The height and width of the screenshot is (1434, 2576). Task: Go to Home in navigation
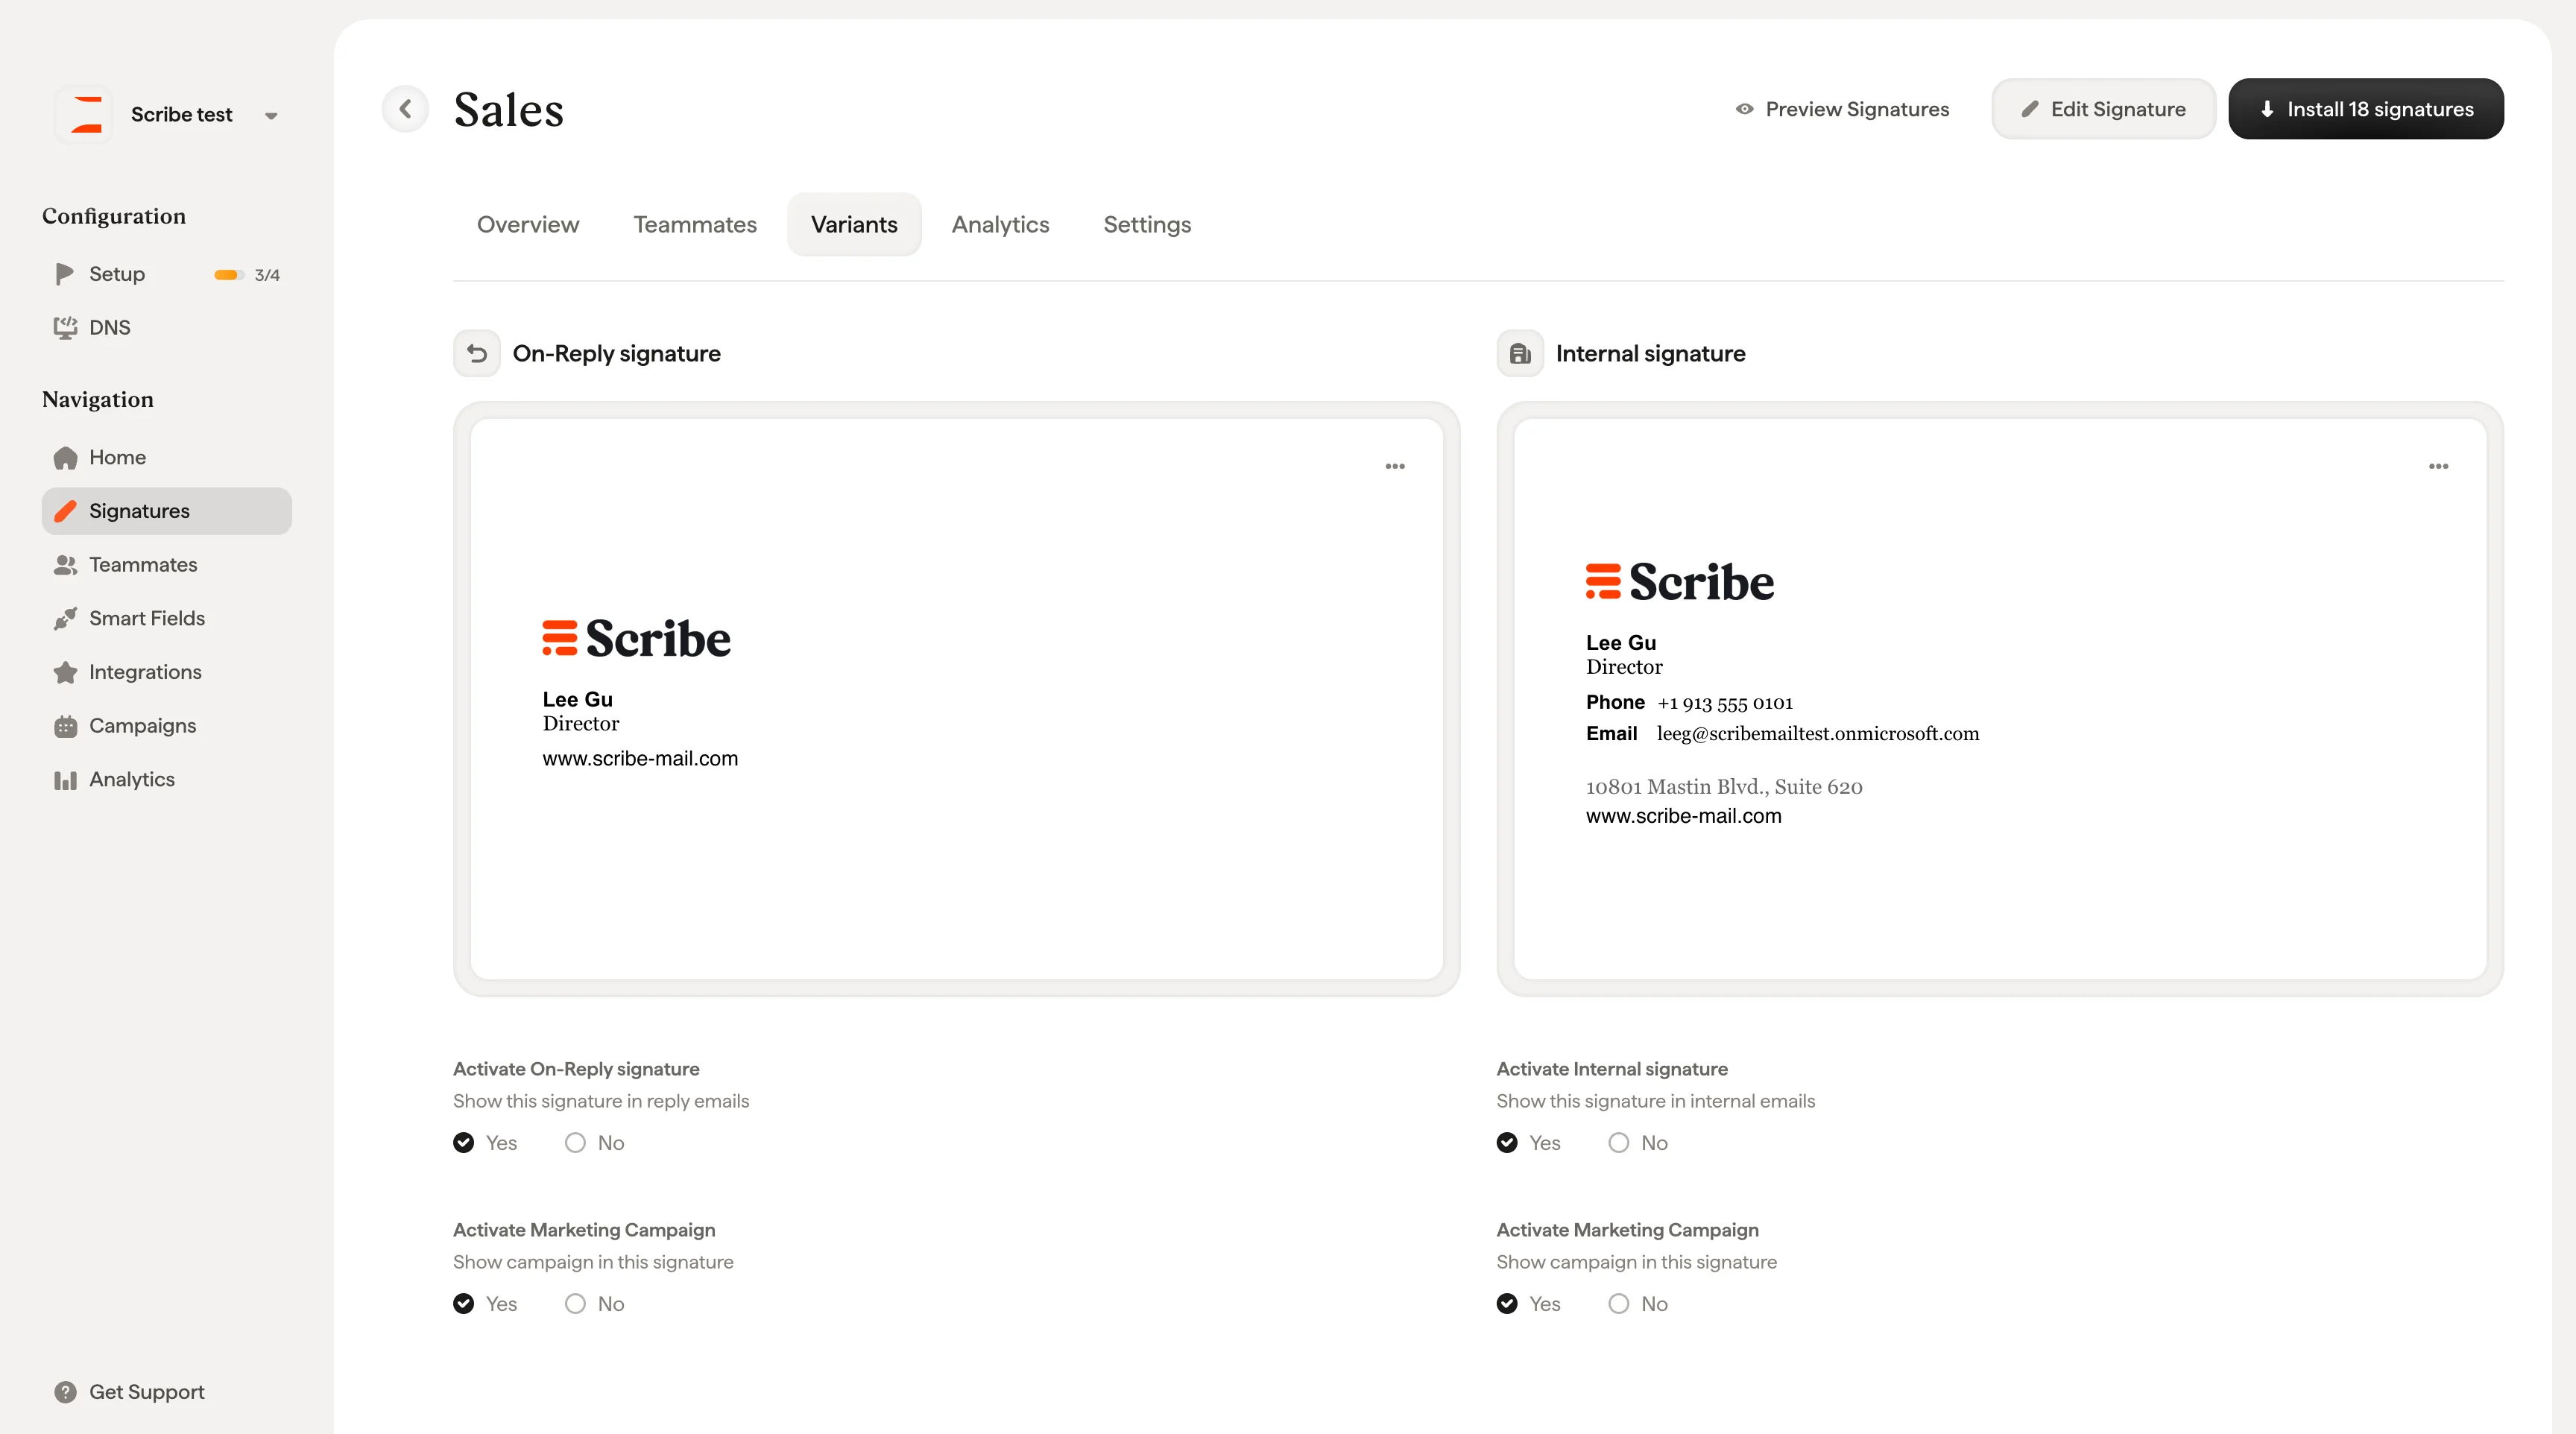tap(167, 457)
